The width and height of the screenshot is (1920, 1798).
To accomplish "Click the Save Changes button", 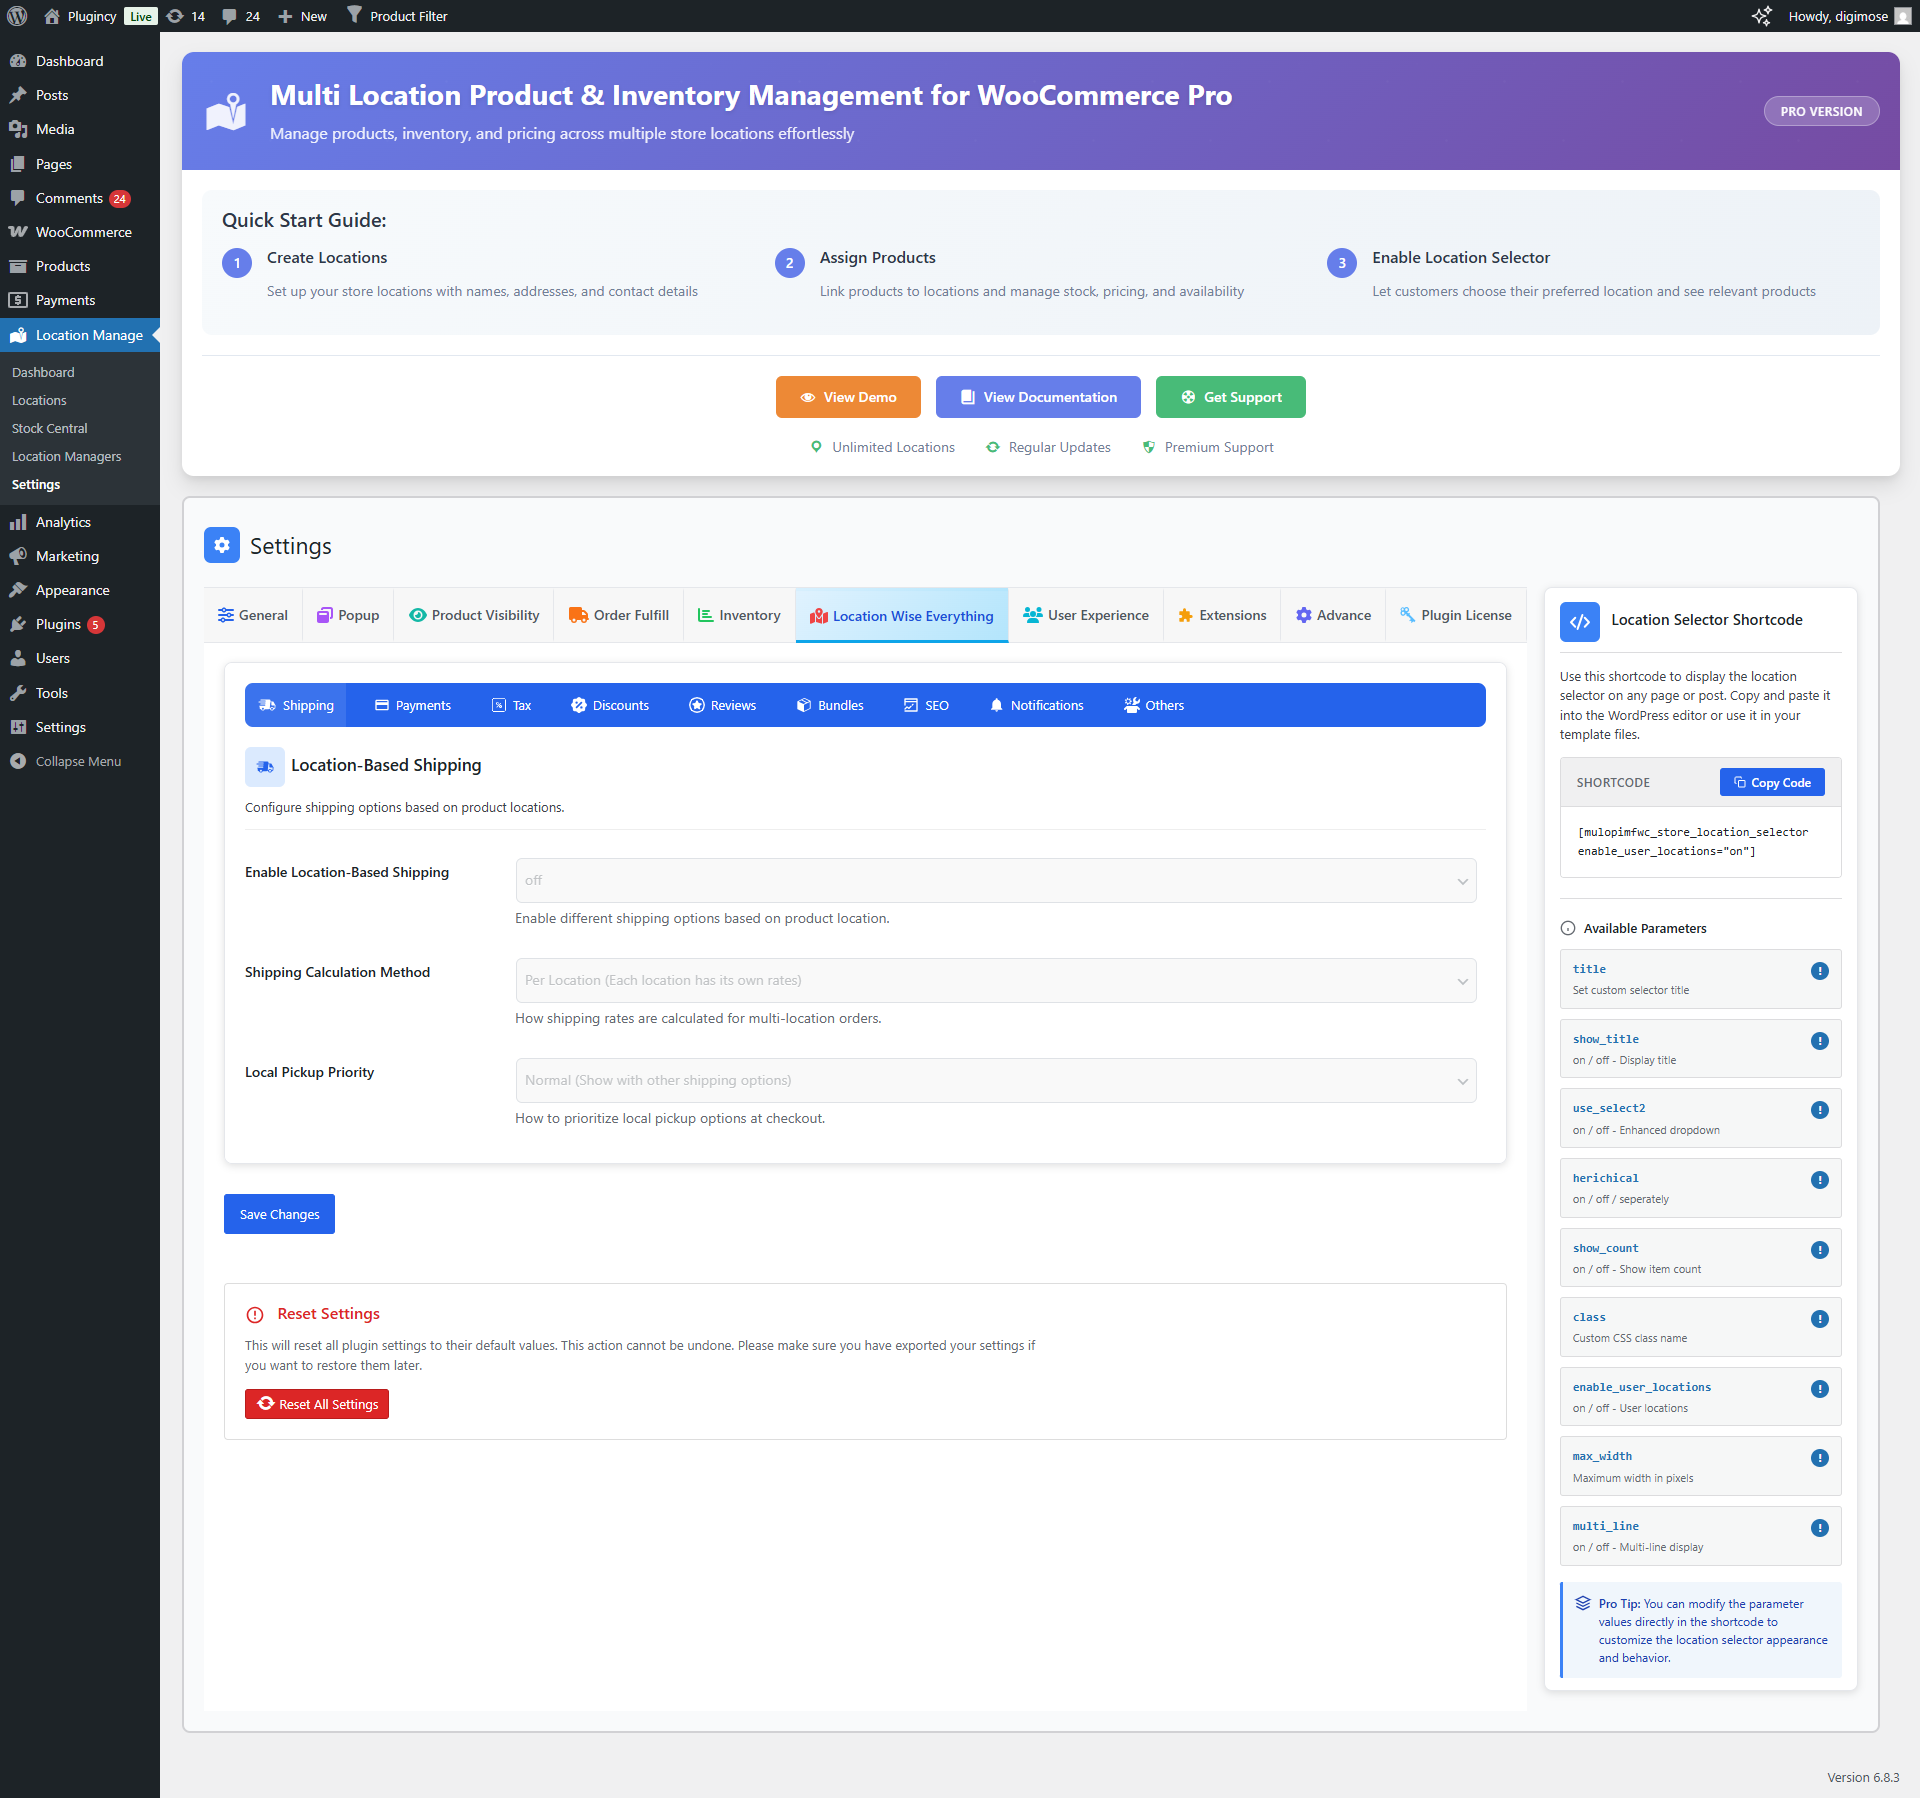I will tap(279, 1214).
